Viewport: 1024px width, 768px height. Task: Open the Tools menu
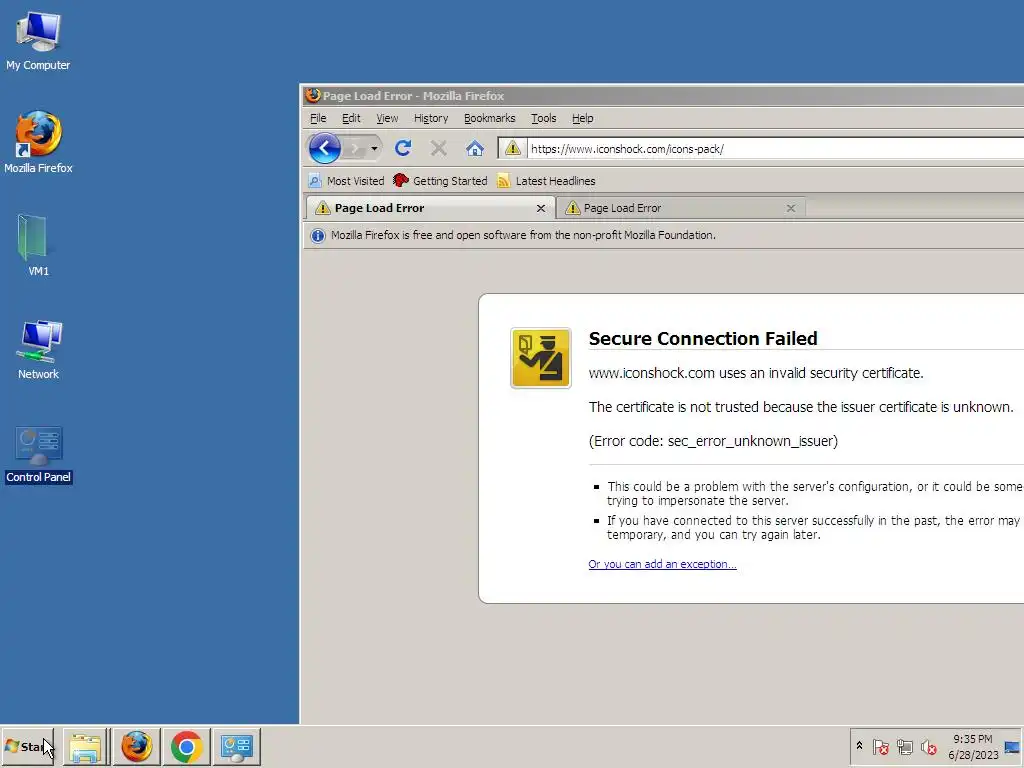click(x=543, y=118)
